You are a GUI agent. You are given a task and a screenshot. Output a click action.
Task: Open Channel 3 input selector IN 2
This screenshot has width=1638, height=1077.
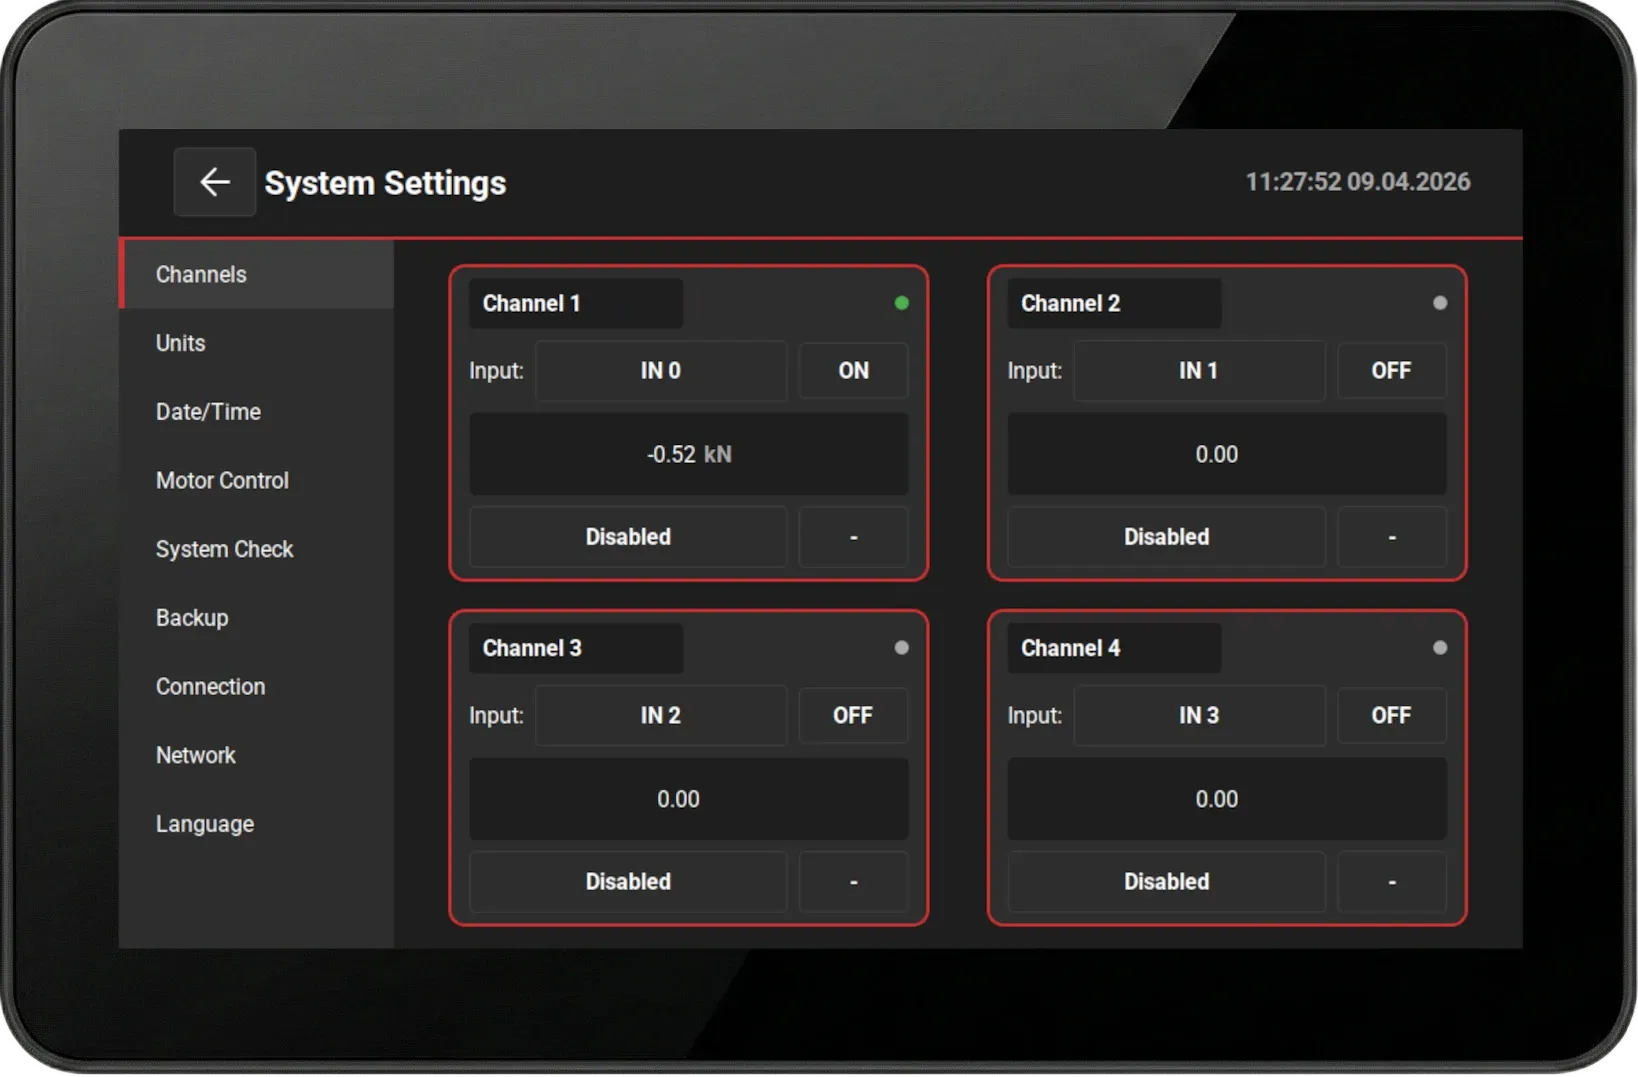coord(661,716)
